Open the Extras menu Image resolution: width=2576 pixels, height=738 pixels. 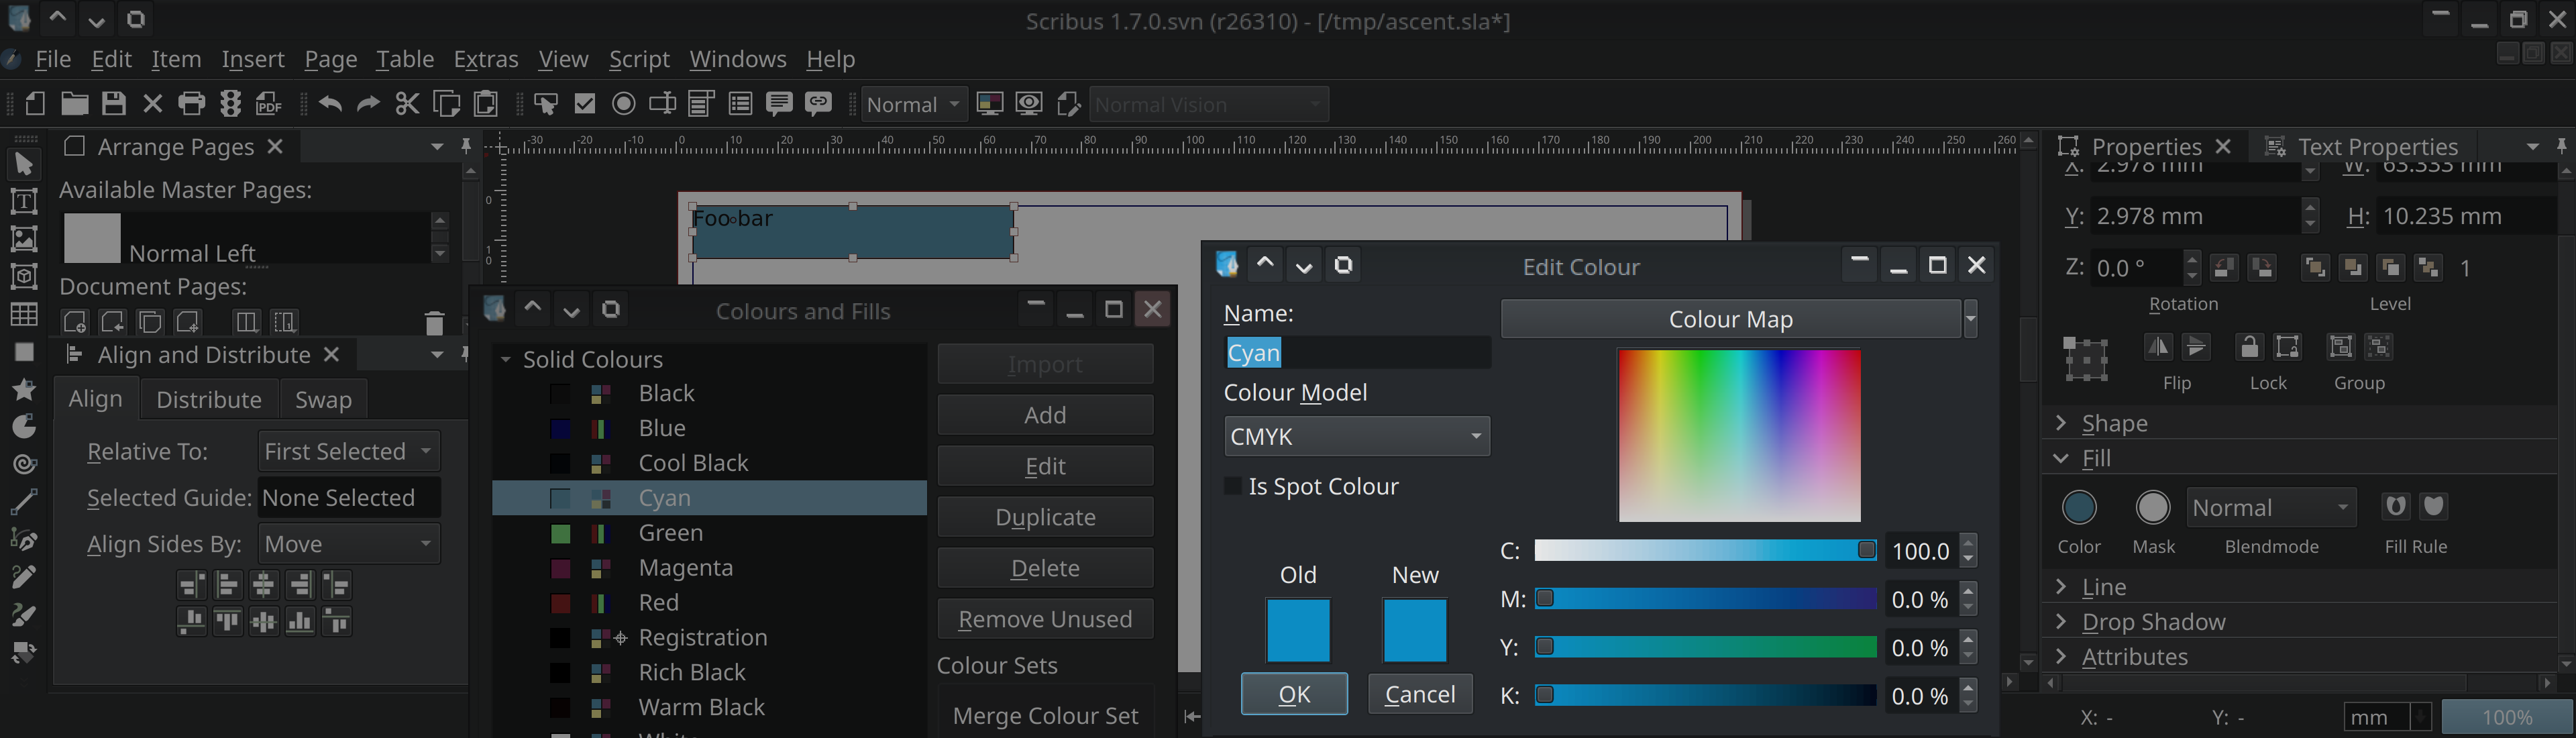click(485, 59)
